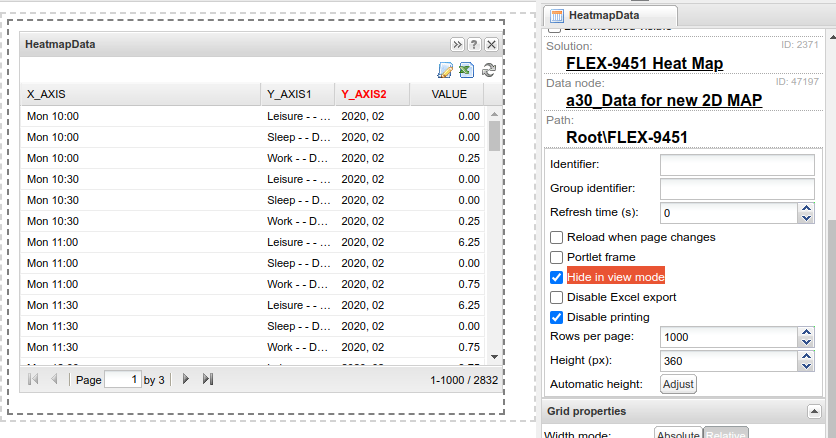Toggle the Portlet frame checkbox

[x=556, y=257]
